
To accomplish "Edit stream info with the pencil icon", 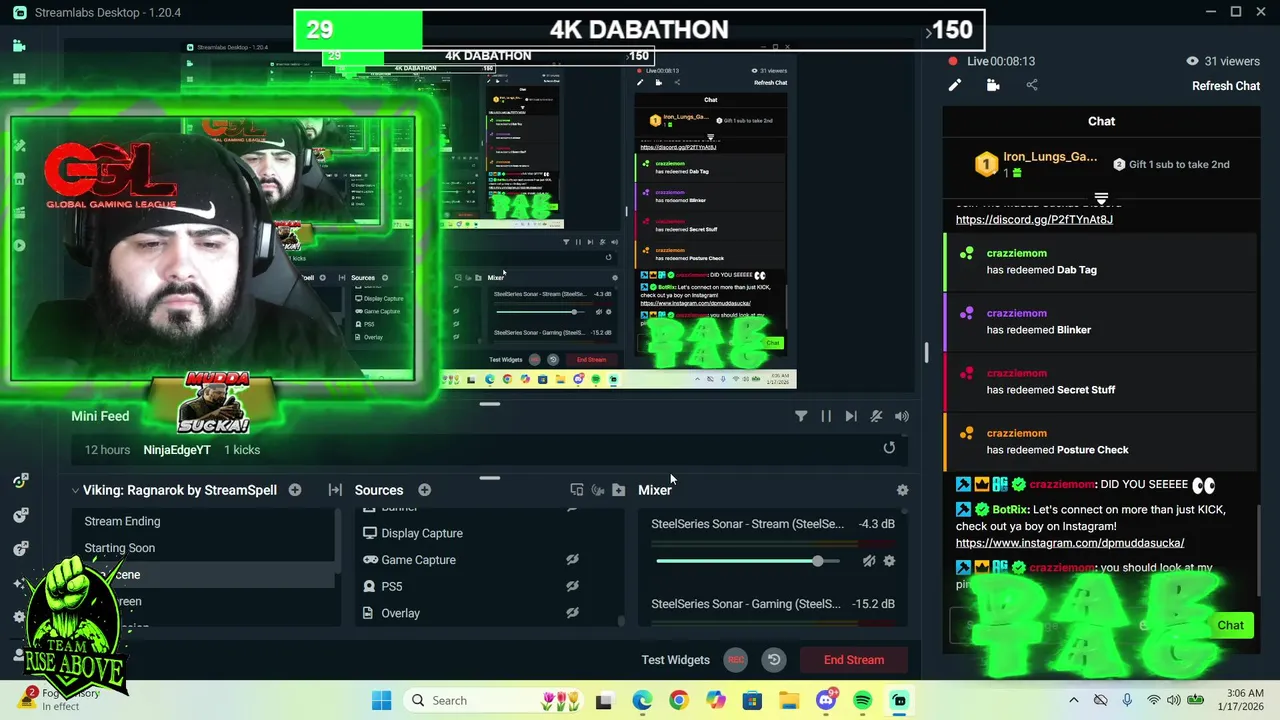I will [954, 85].
